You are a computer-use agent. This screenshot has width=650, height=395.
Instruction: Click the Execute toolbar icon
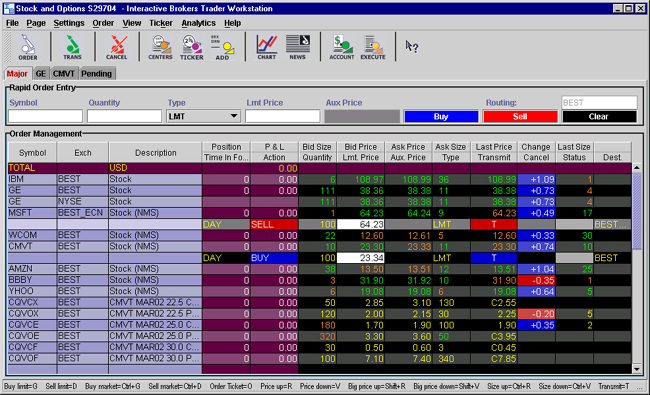click(373, 47)
